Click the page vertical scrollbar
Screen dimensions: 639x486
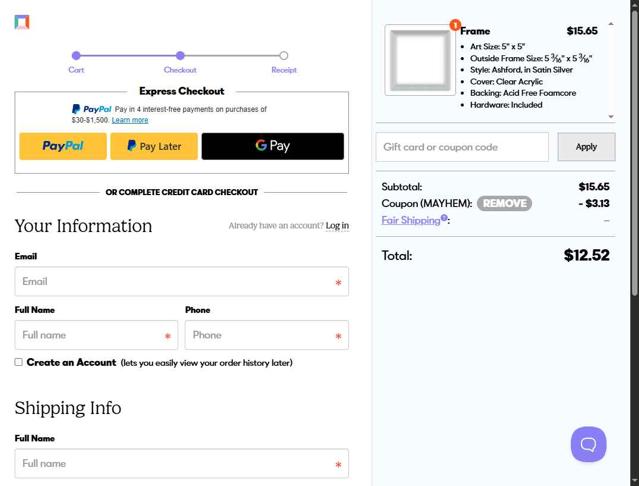pyautogui.click(x=634, y=153)
